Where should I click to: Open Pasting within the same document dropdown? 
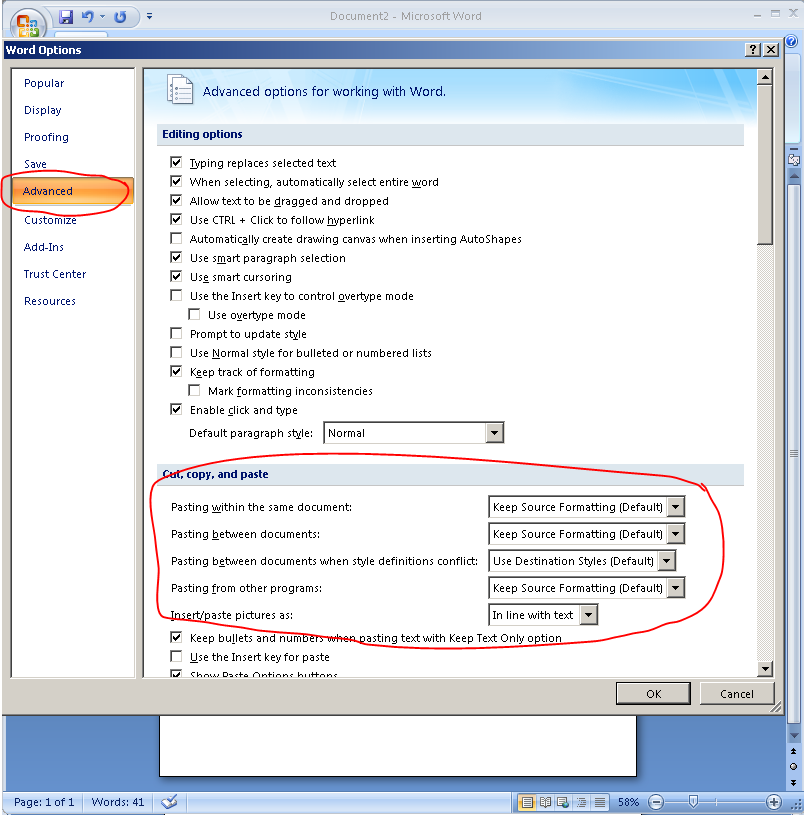(675, 507)
